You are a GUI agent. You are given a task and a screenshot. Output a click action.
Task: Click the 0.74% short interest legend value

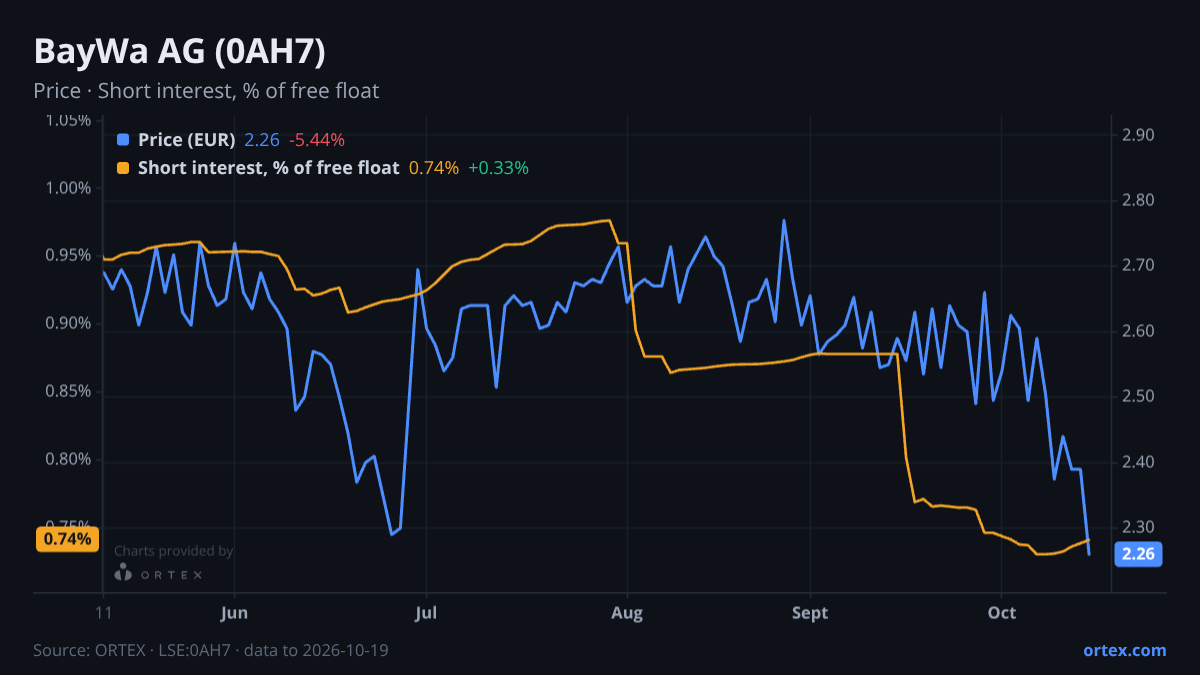434,168
